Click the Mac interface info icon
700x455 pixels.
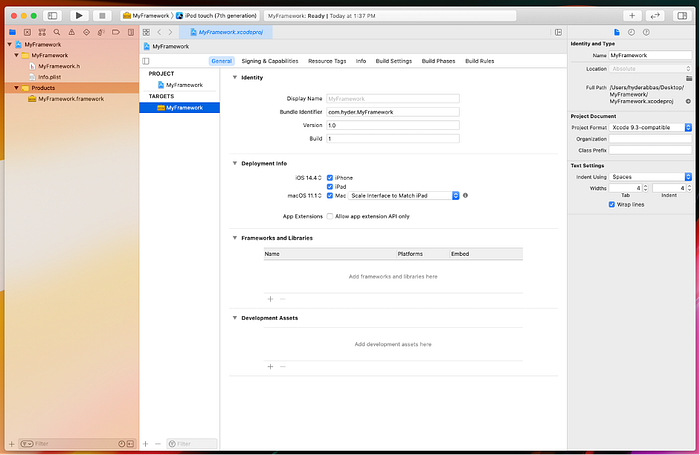tap(465, 195)
